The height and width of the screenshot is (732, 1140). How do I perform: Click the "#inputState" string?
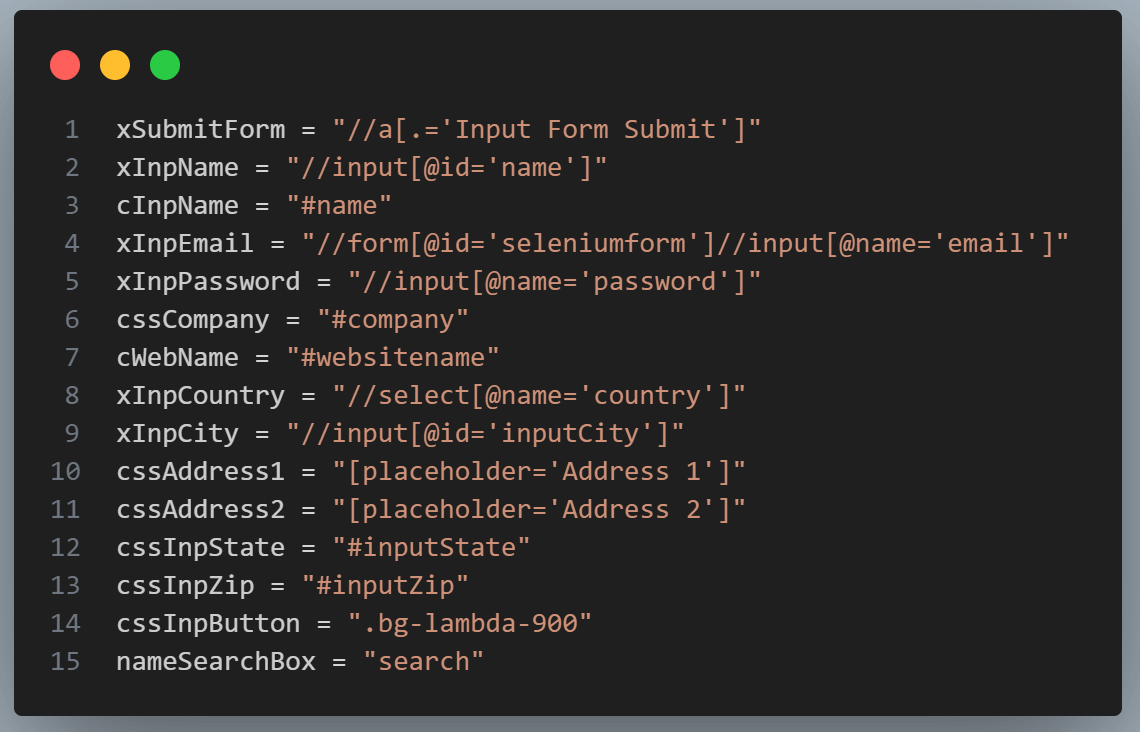pos(431,547)
